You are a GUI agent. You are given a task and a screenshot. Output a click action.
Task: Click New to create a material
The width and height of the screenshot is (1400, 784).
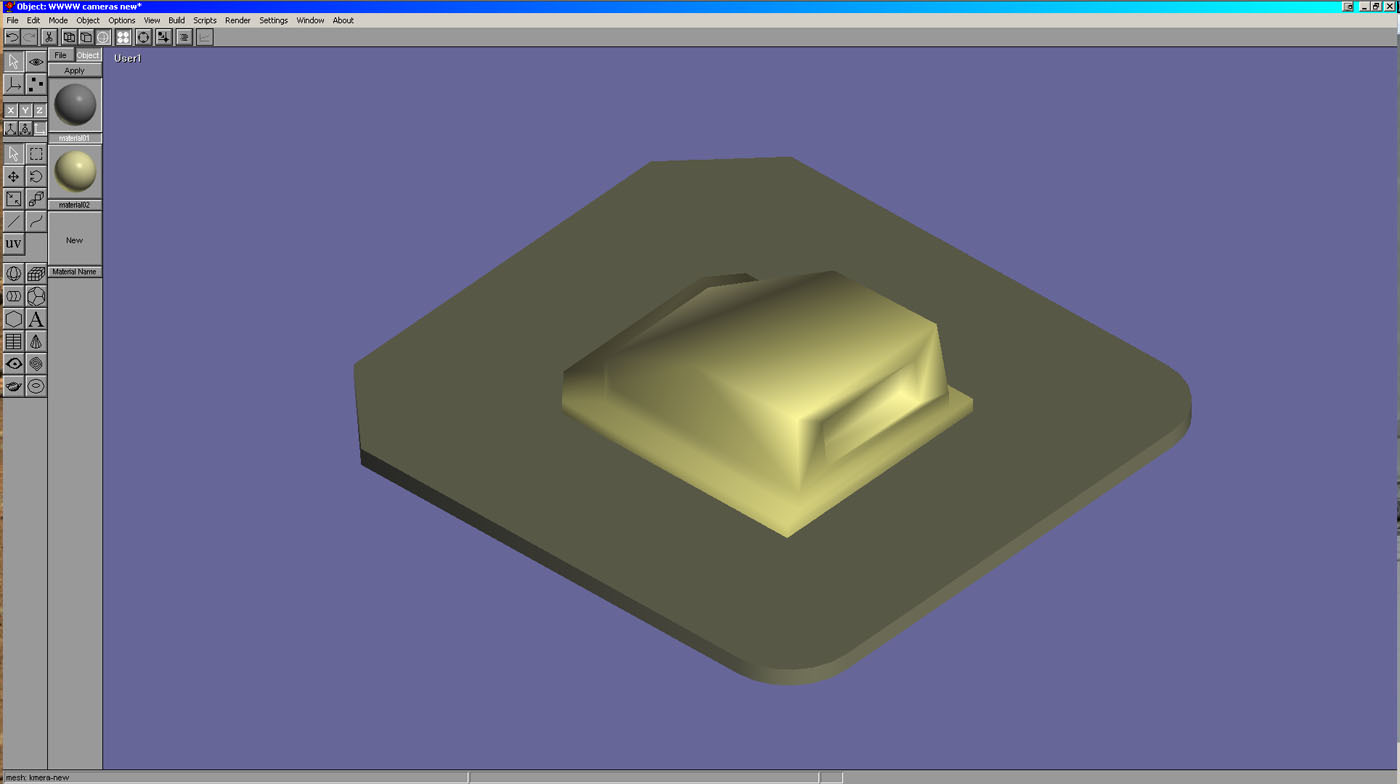pyautogui.click(x=75, y=240)
